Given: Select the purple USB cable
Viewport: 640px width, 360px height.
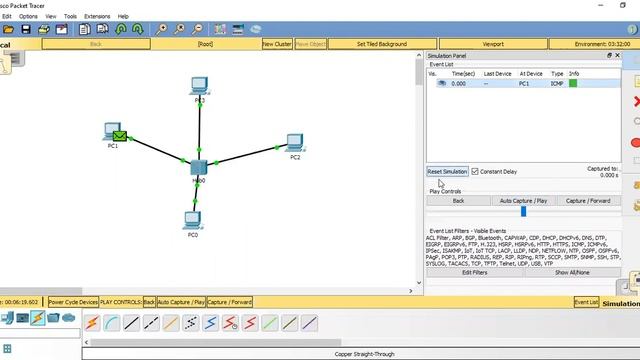Looking at the screenshot, I should point(309,323).
